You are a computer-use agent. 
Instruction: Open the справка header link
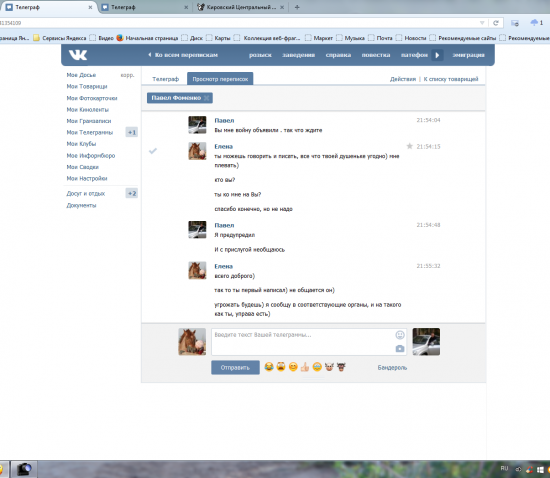coord(338,55)
